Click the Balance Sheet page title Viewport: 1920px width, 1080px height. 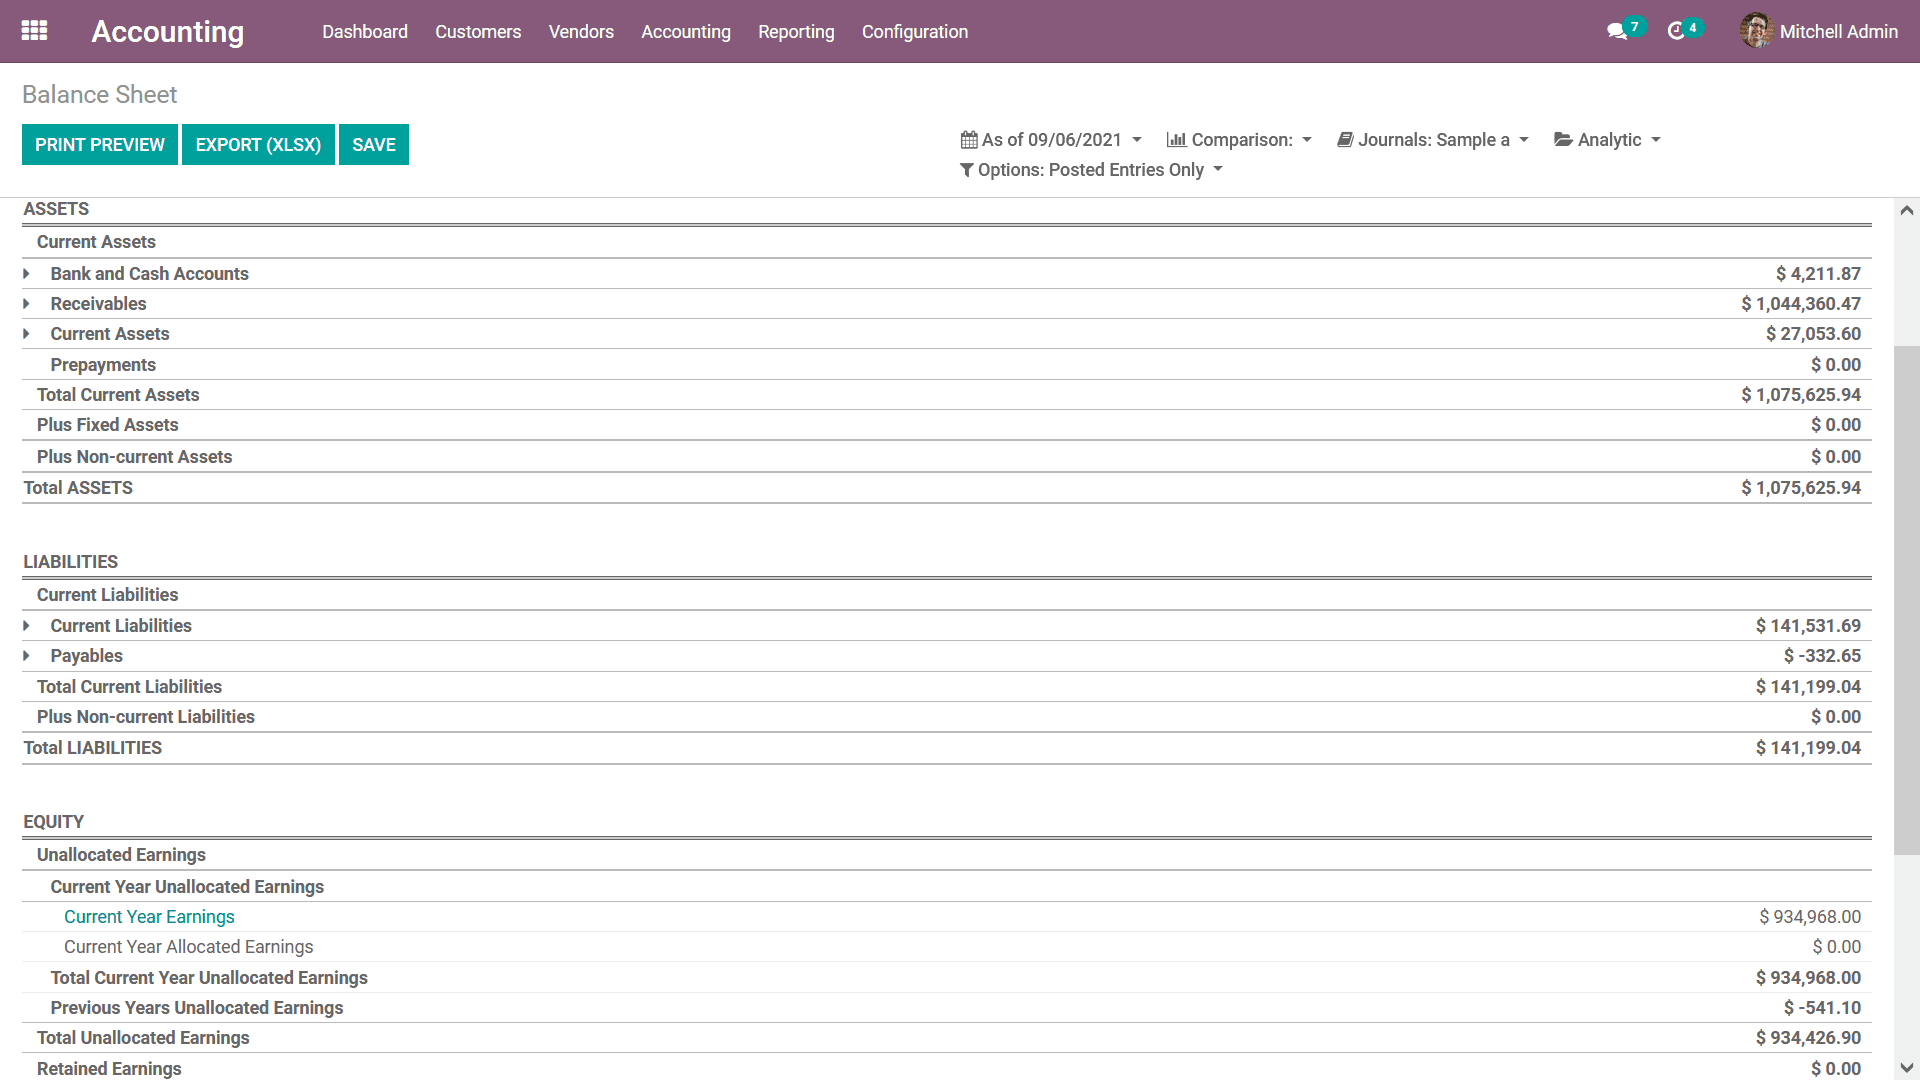click(99, 94)
